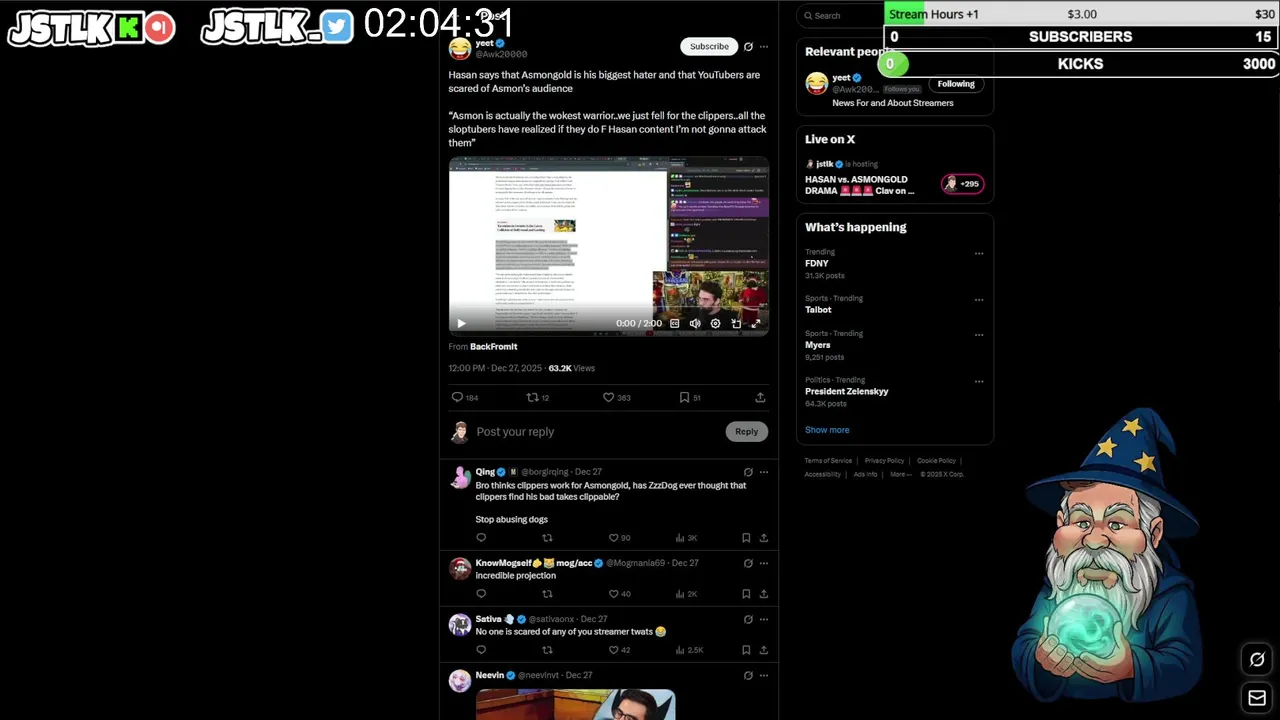Enter fullscreen on the video player
This screenshot has width=1280, height=720.
coord(756,323)
